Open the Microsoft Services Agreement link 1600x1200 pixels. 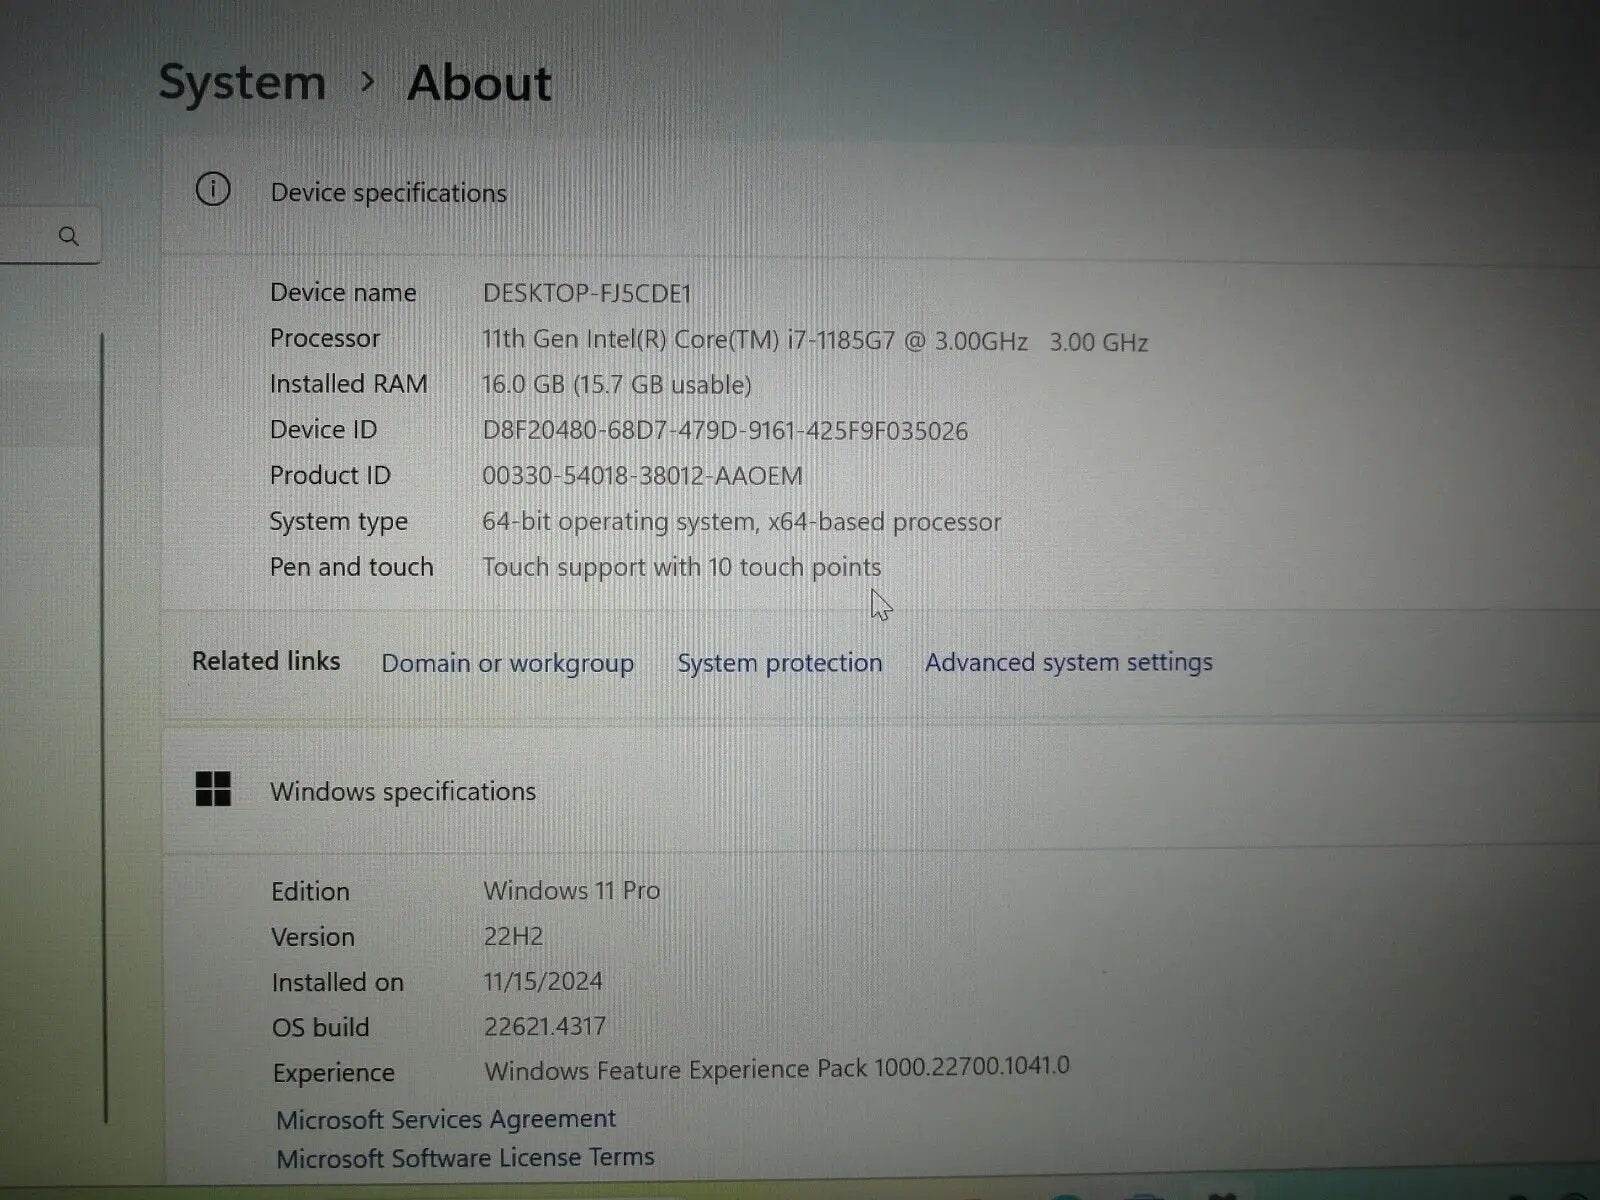[x=445, y=1119]
